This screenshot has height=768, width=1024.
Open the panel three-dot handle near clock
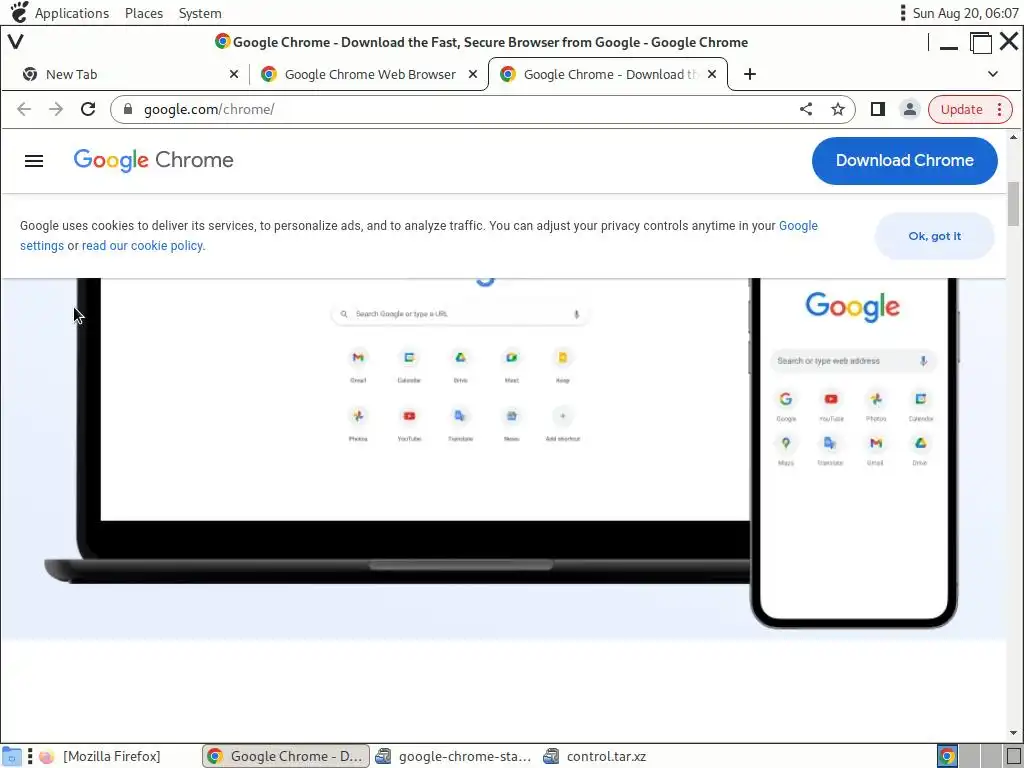click(x=903, y=12)
